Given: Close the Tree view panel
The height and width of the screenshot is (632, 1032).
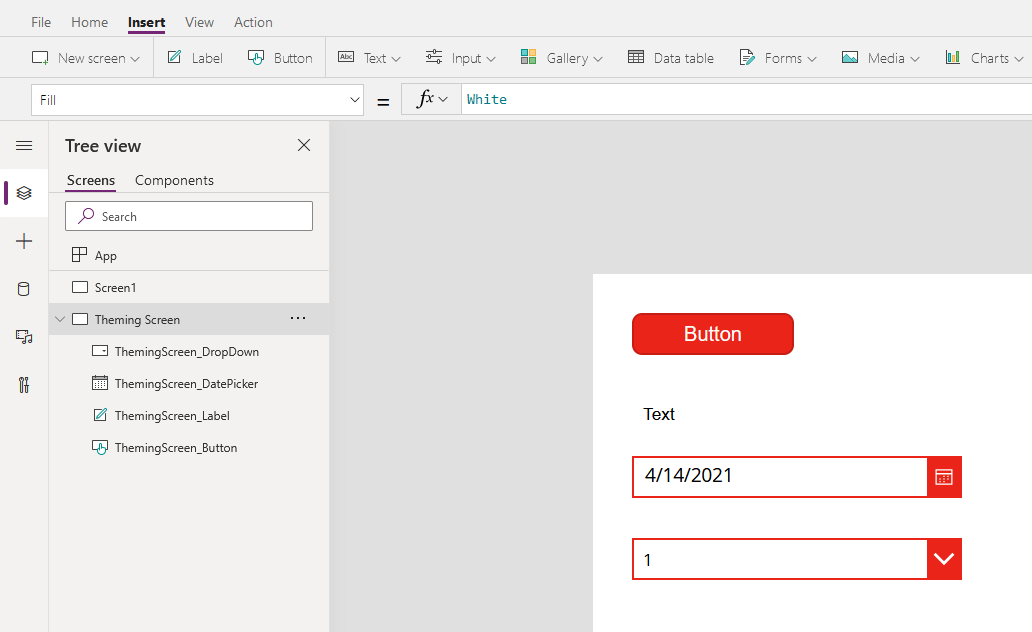Looking at the screenshot, I should tap(304, 146).
